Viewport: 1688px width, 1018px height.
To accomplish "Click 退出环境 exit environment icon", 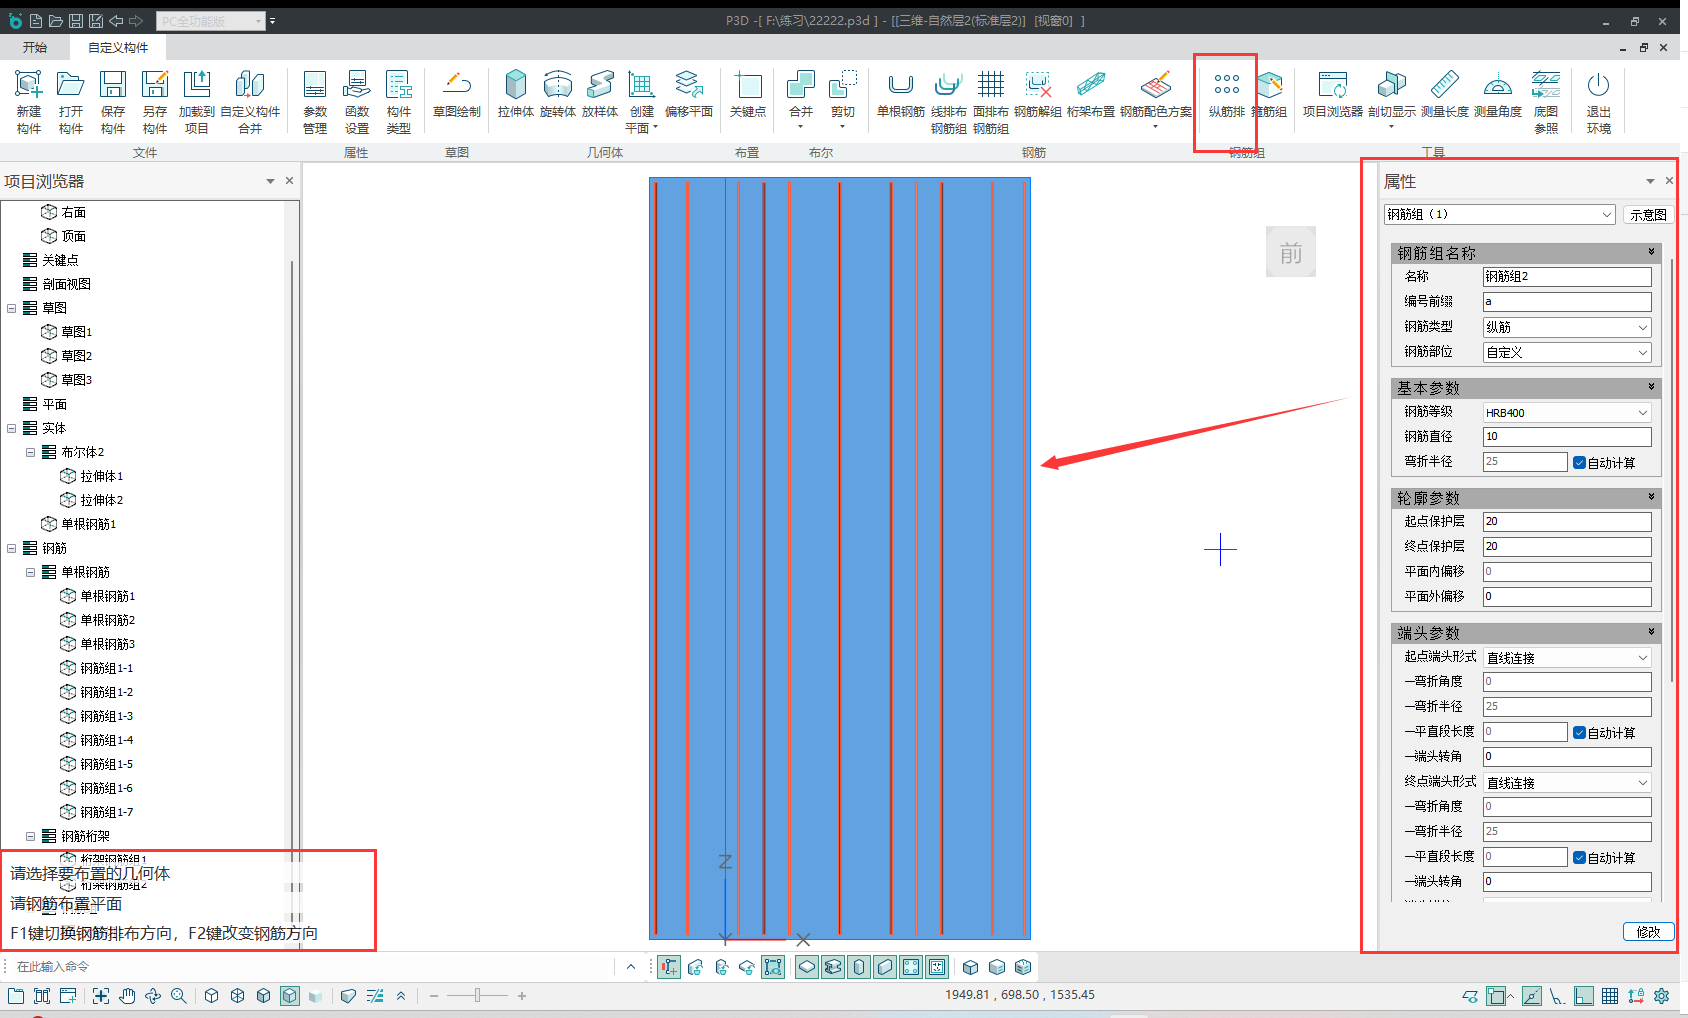I will point(1598,86).
